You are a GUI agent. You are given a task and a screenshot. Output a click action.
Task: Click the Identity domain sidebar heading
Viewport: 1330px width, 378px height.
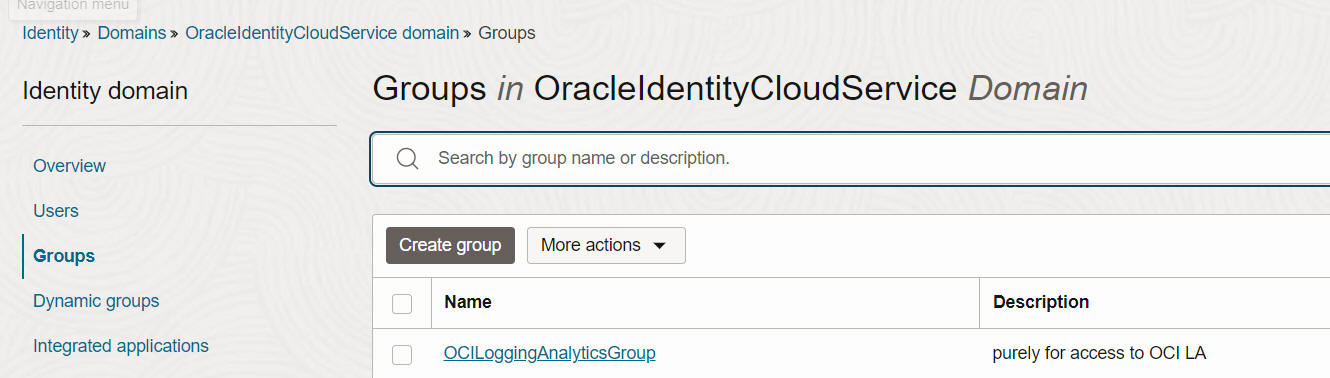(105, 91)
